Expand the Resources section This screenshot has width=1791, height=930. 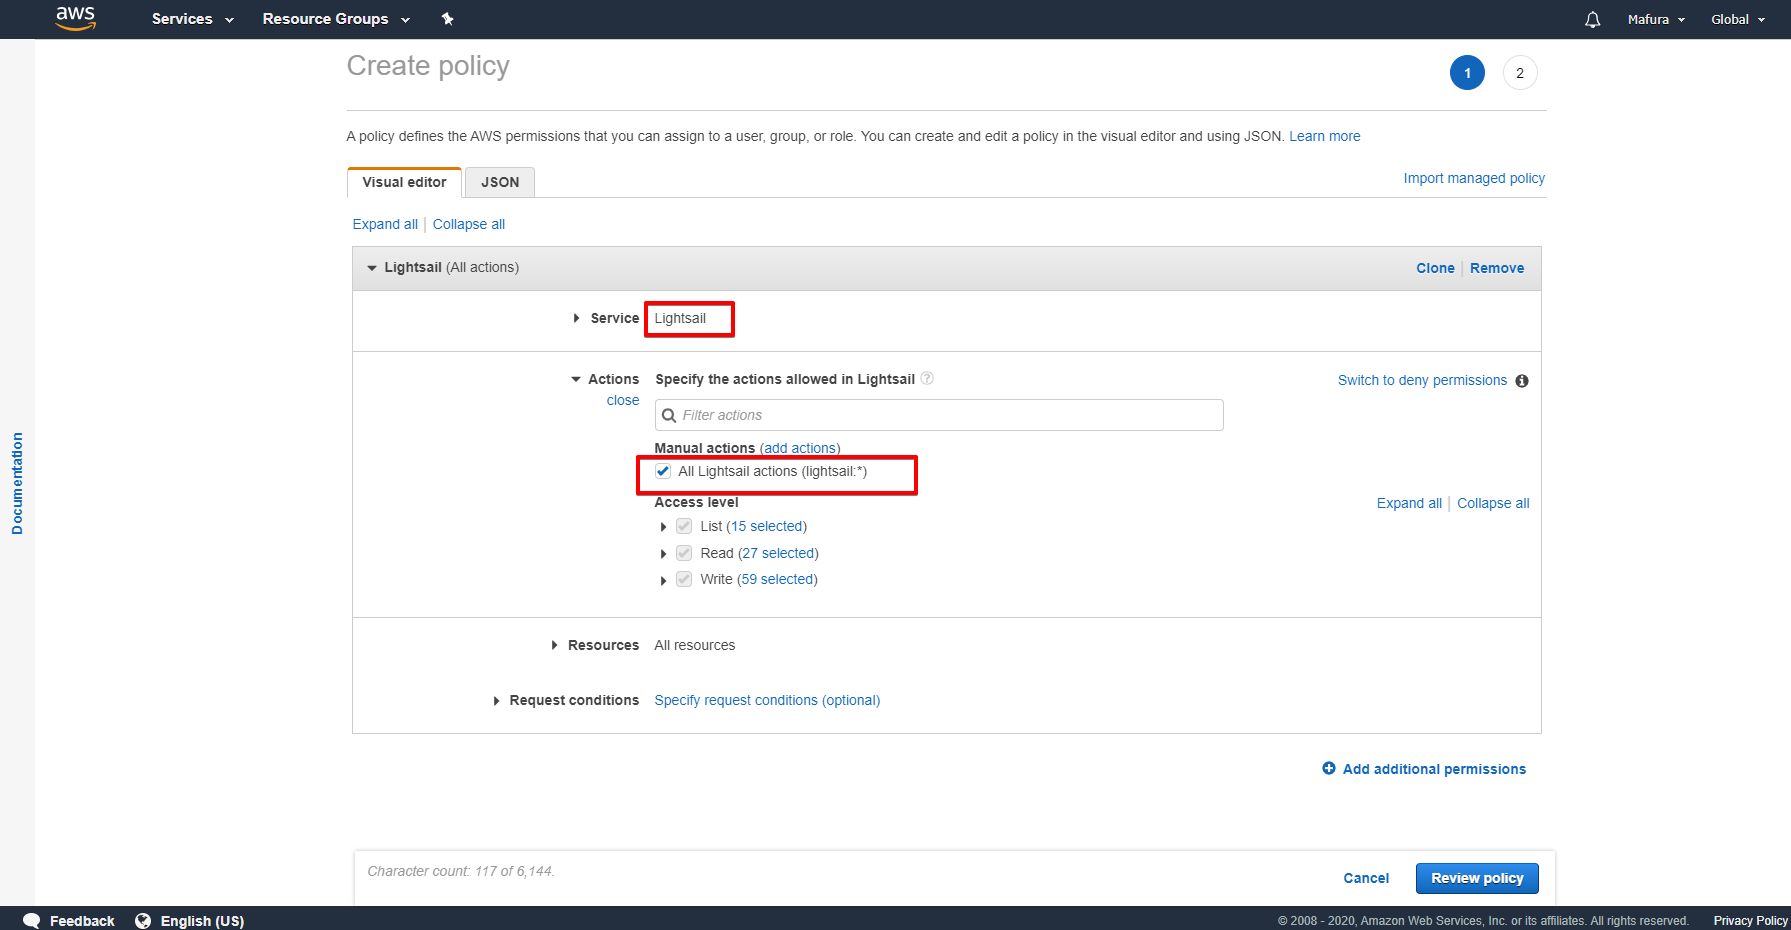[554, 645]
